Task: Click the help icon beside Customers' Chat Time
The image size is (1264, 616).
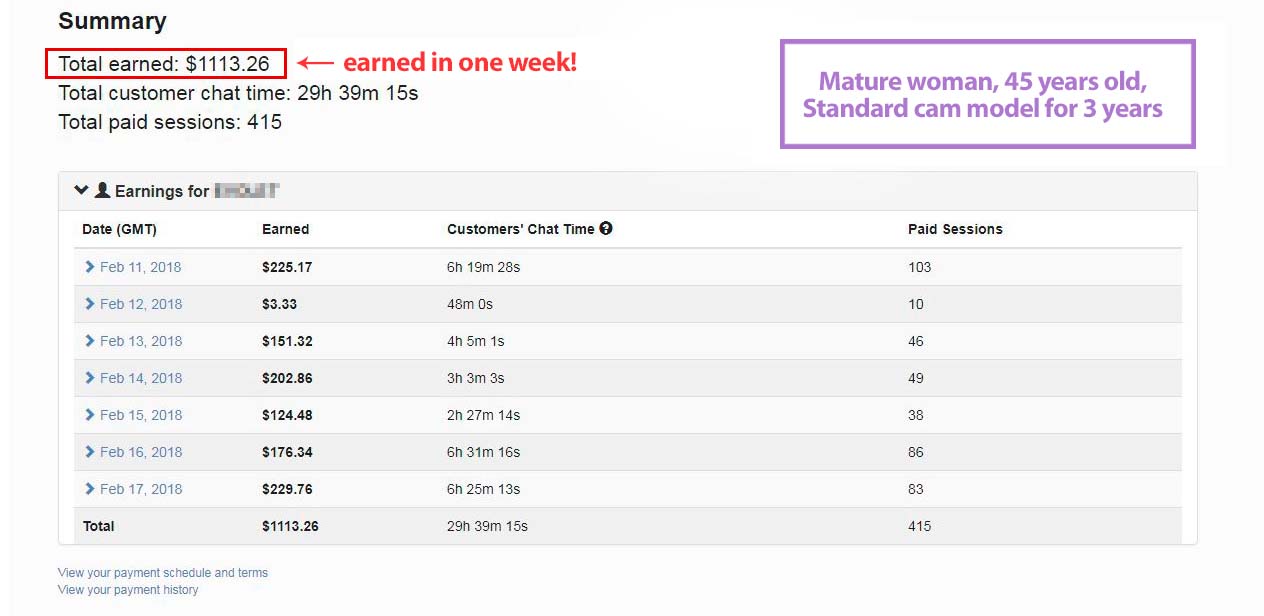Action: tap(606, 229)
